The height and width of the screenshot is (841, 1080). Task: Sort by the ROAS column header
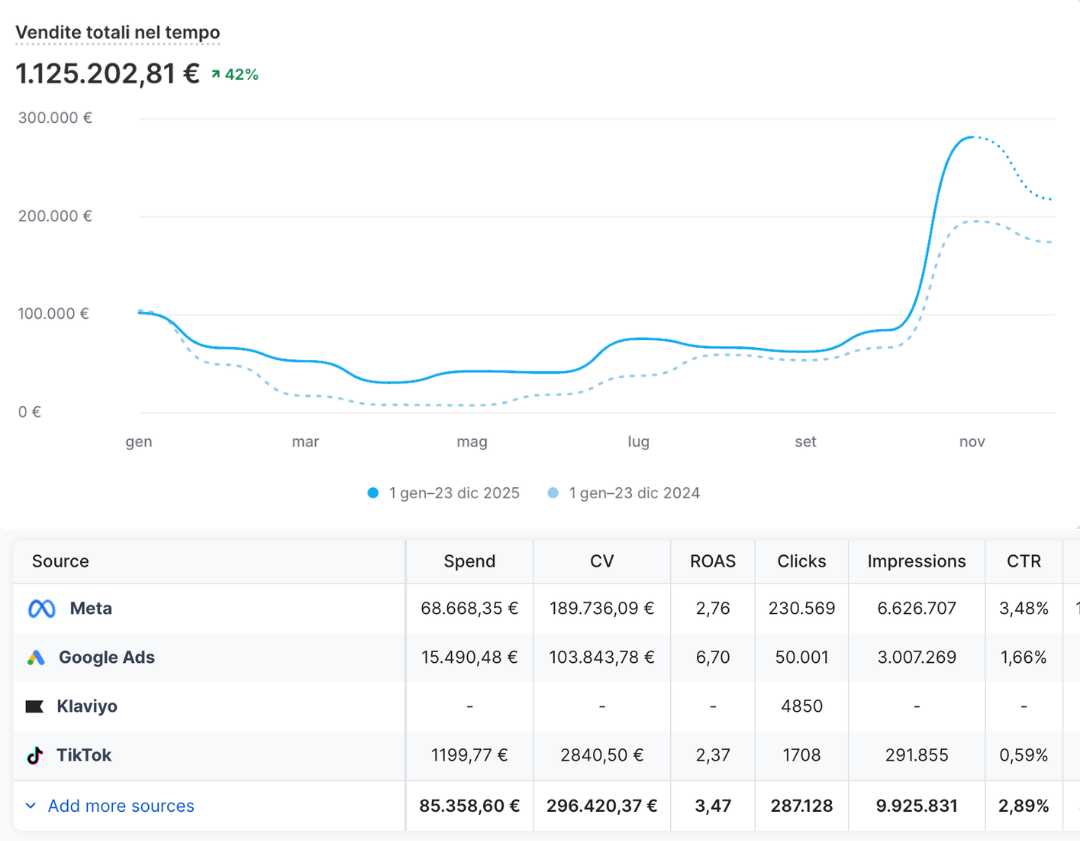coord(712,561)
